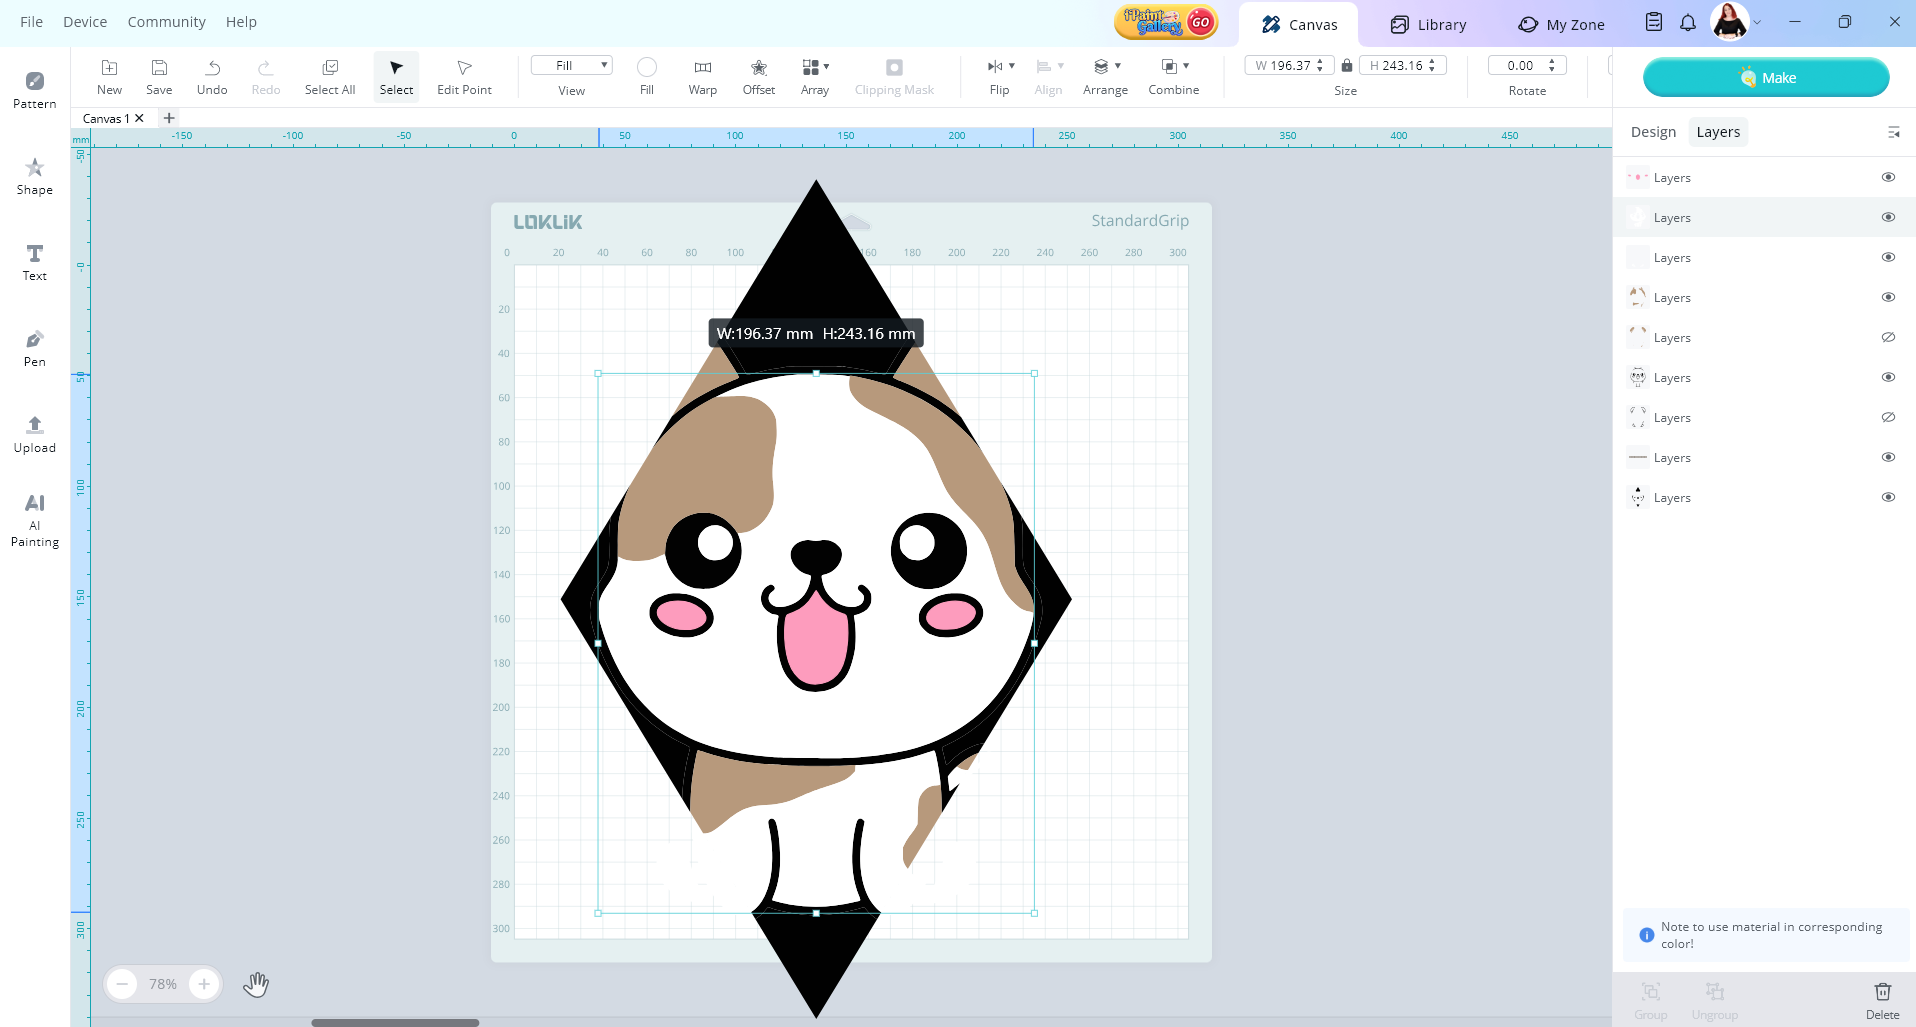Open the AI Painting tool
1916x1027 pixels.
(34, 519)
